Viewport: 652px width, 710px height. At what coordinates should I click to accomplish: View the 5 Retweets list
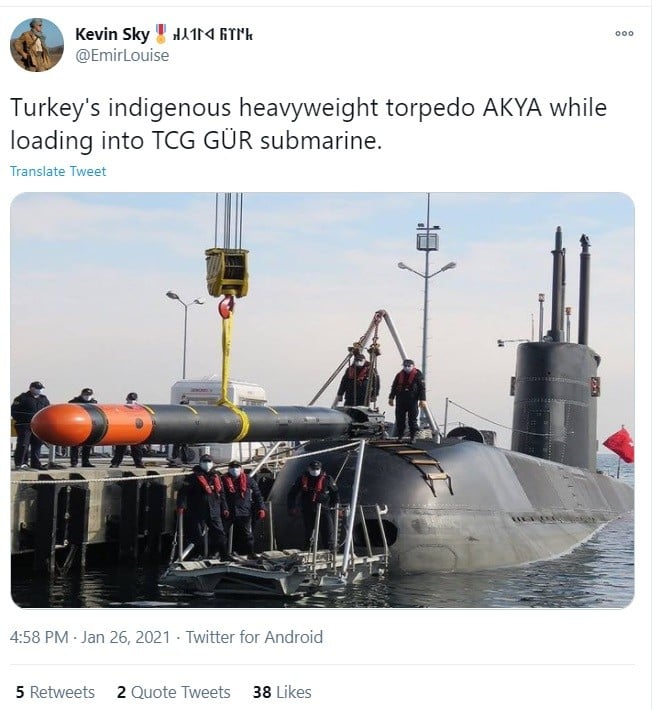pyautogui.click(x=55, y=692)
